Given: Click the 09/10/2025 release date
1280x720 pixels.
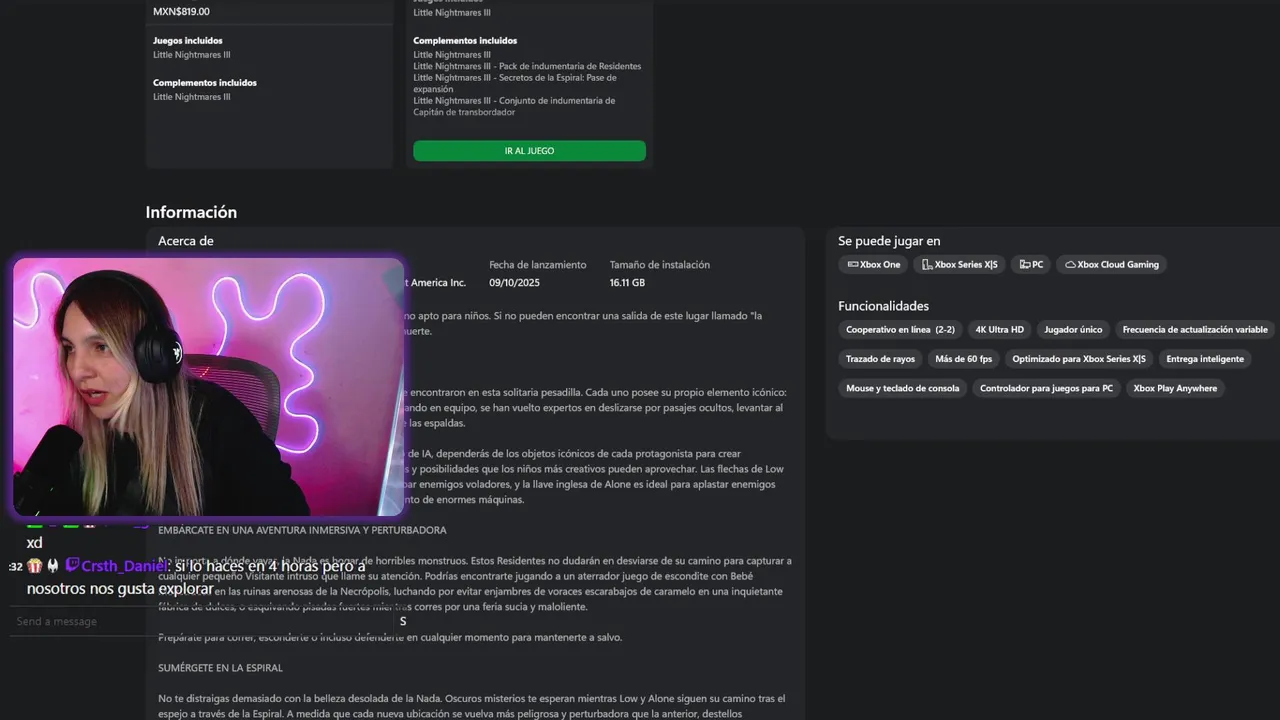Looking at the screenshot, I should [x=514, y=283].
